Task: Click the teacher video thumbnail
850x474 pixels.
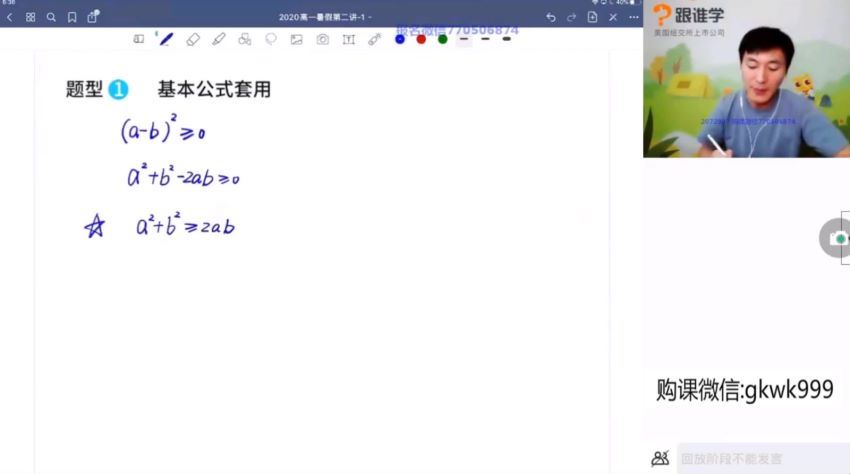Action: pyautogui.click(x=746, y=79)
